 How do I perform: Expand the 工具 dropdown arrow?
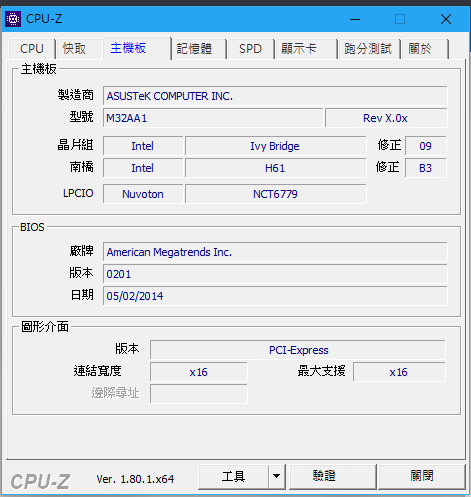pos(277,476)
